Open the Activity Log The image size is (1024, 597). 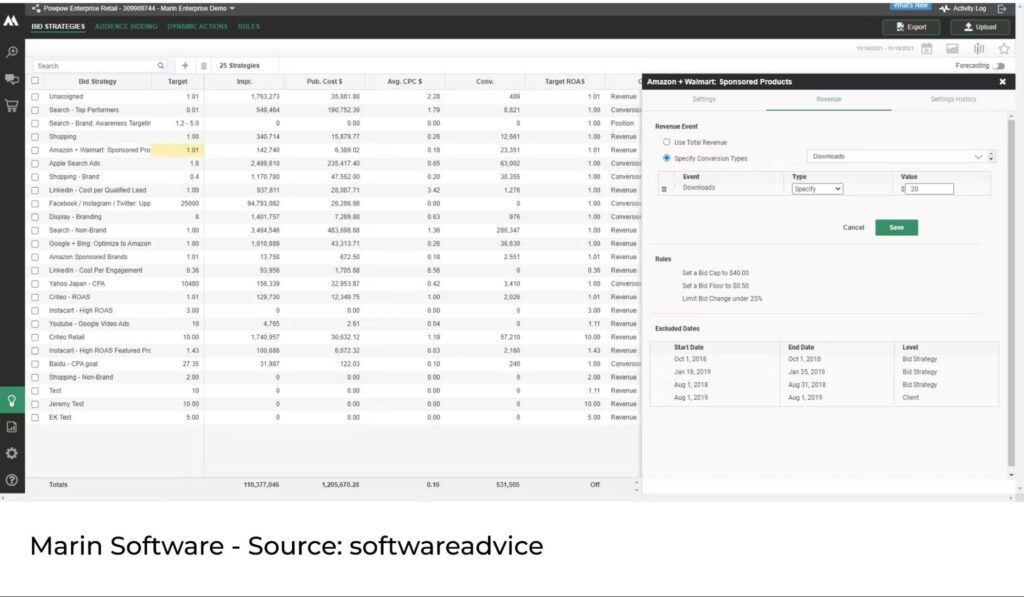(963, 8)
